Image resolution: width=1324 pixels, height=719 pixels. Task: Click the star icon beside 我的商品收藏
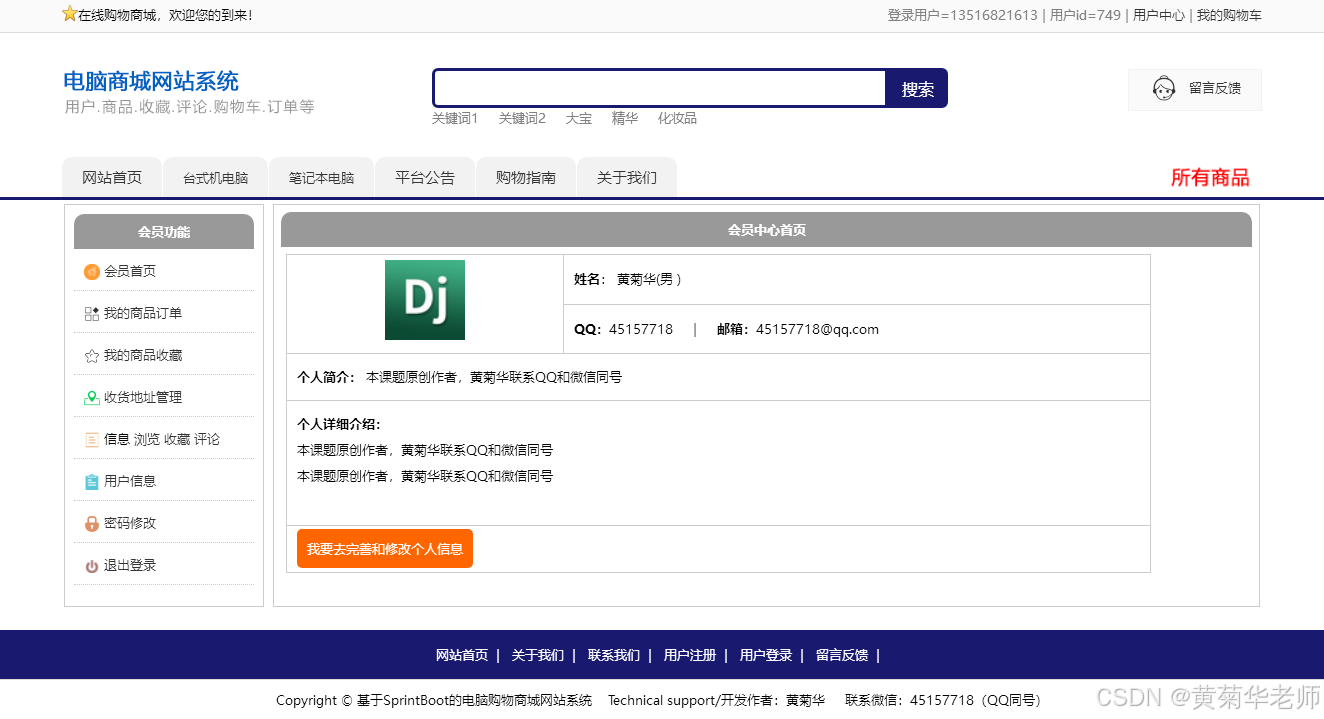pos(92,356)
